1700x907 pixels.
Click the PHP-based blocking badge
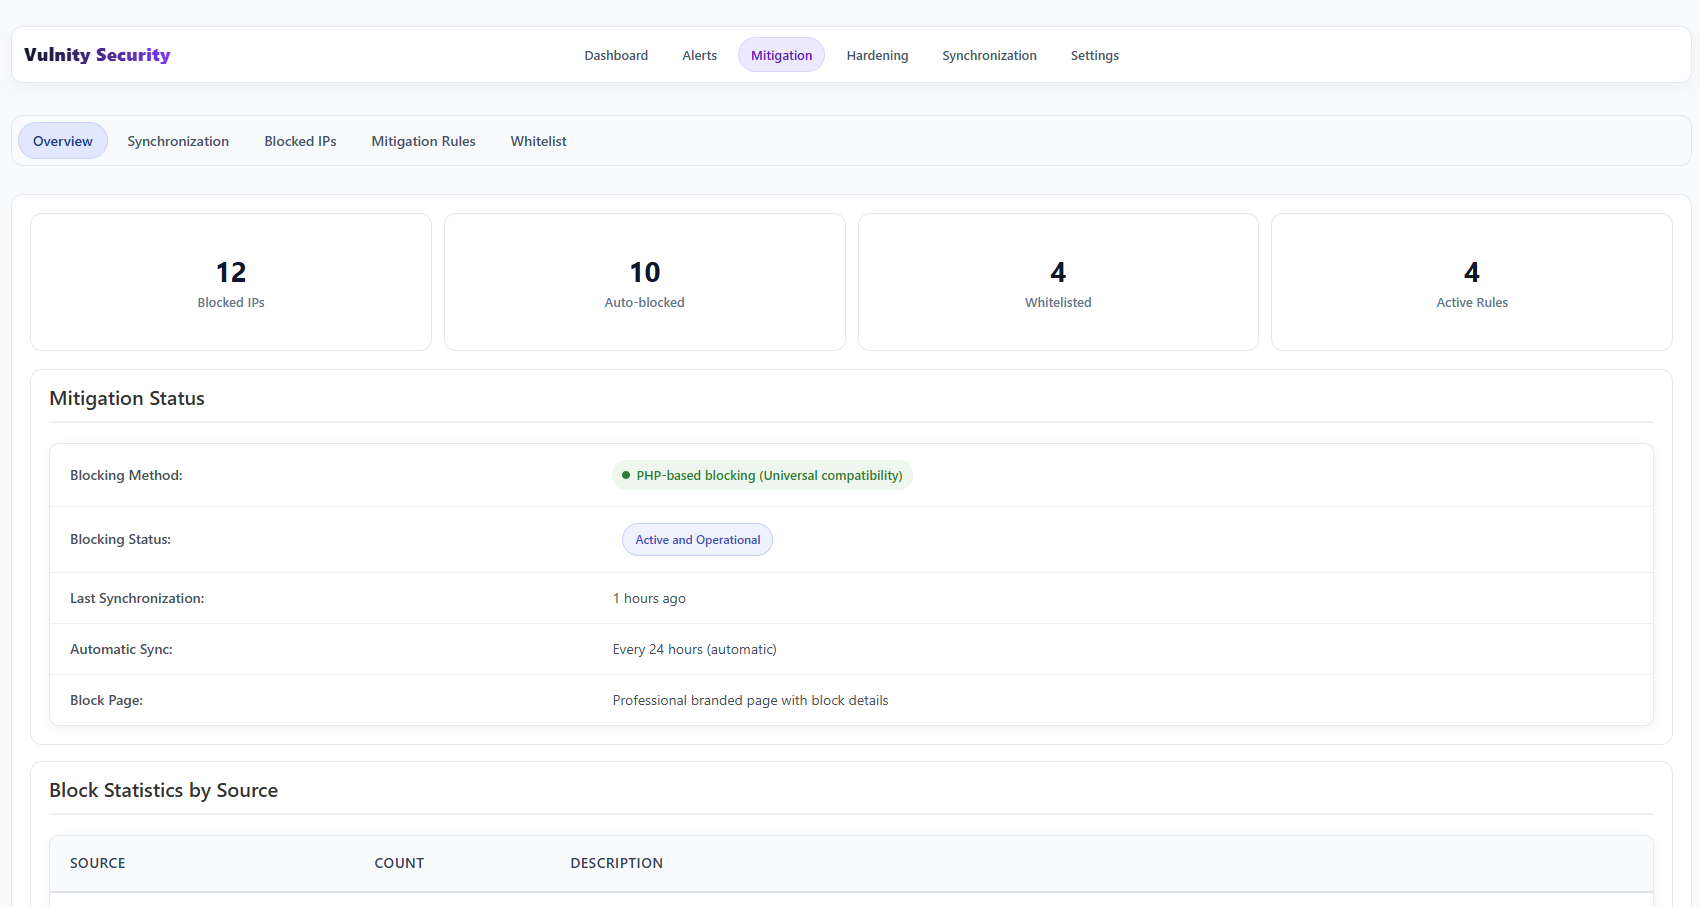click(x=762, y=475)
